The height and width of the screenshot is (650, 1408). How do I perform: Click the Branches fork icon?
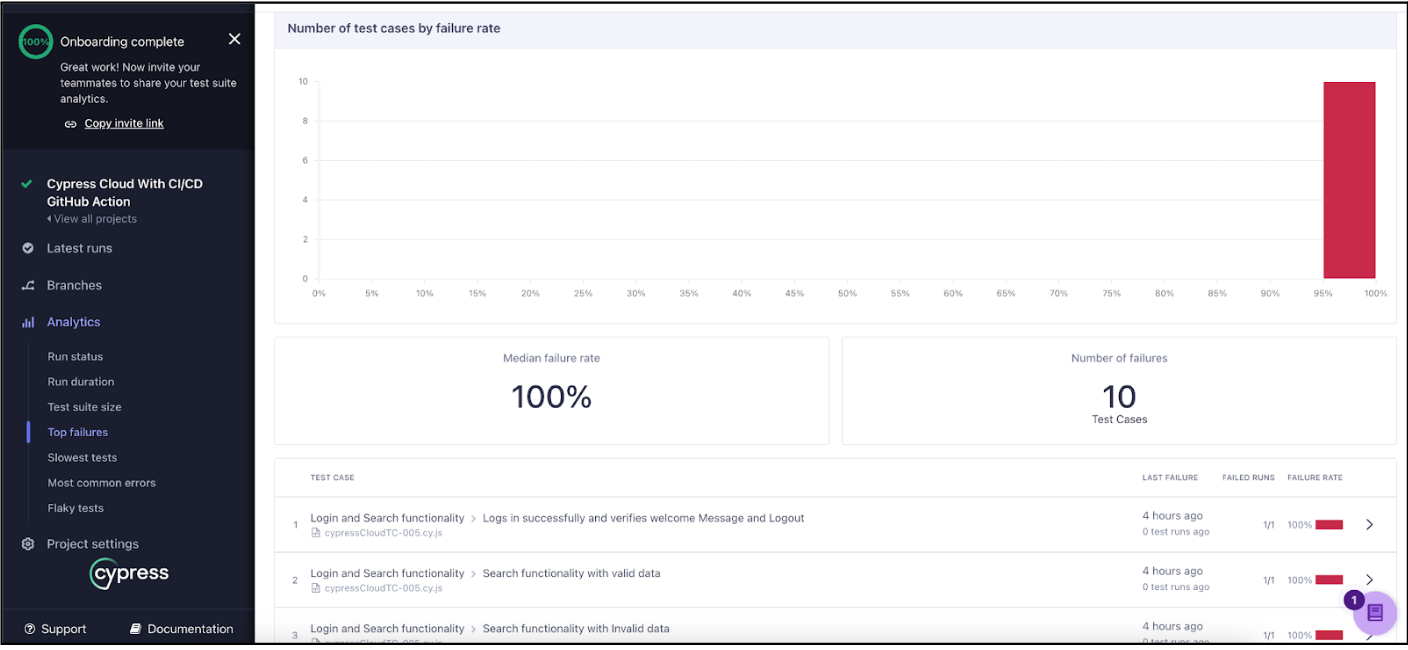coord(28,286)
